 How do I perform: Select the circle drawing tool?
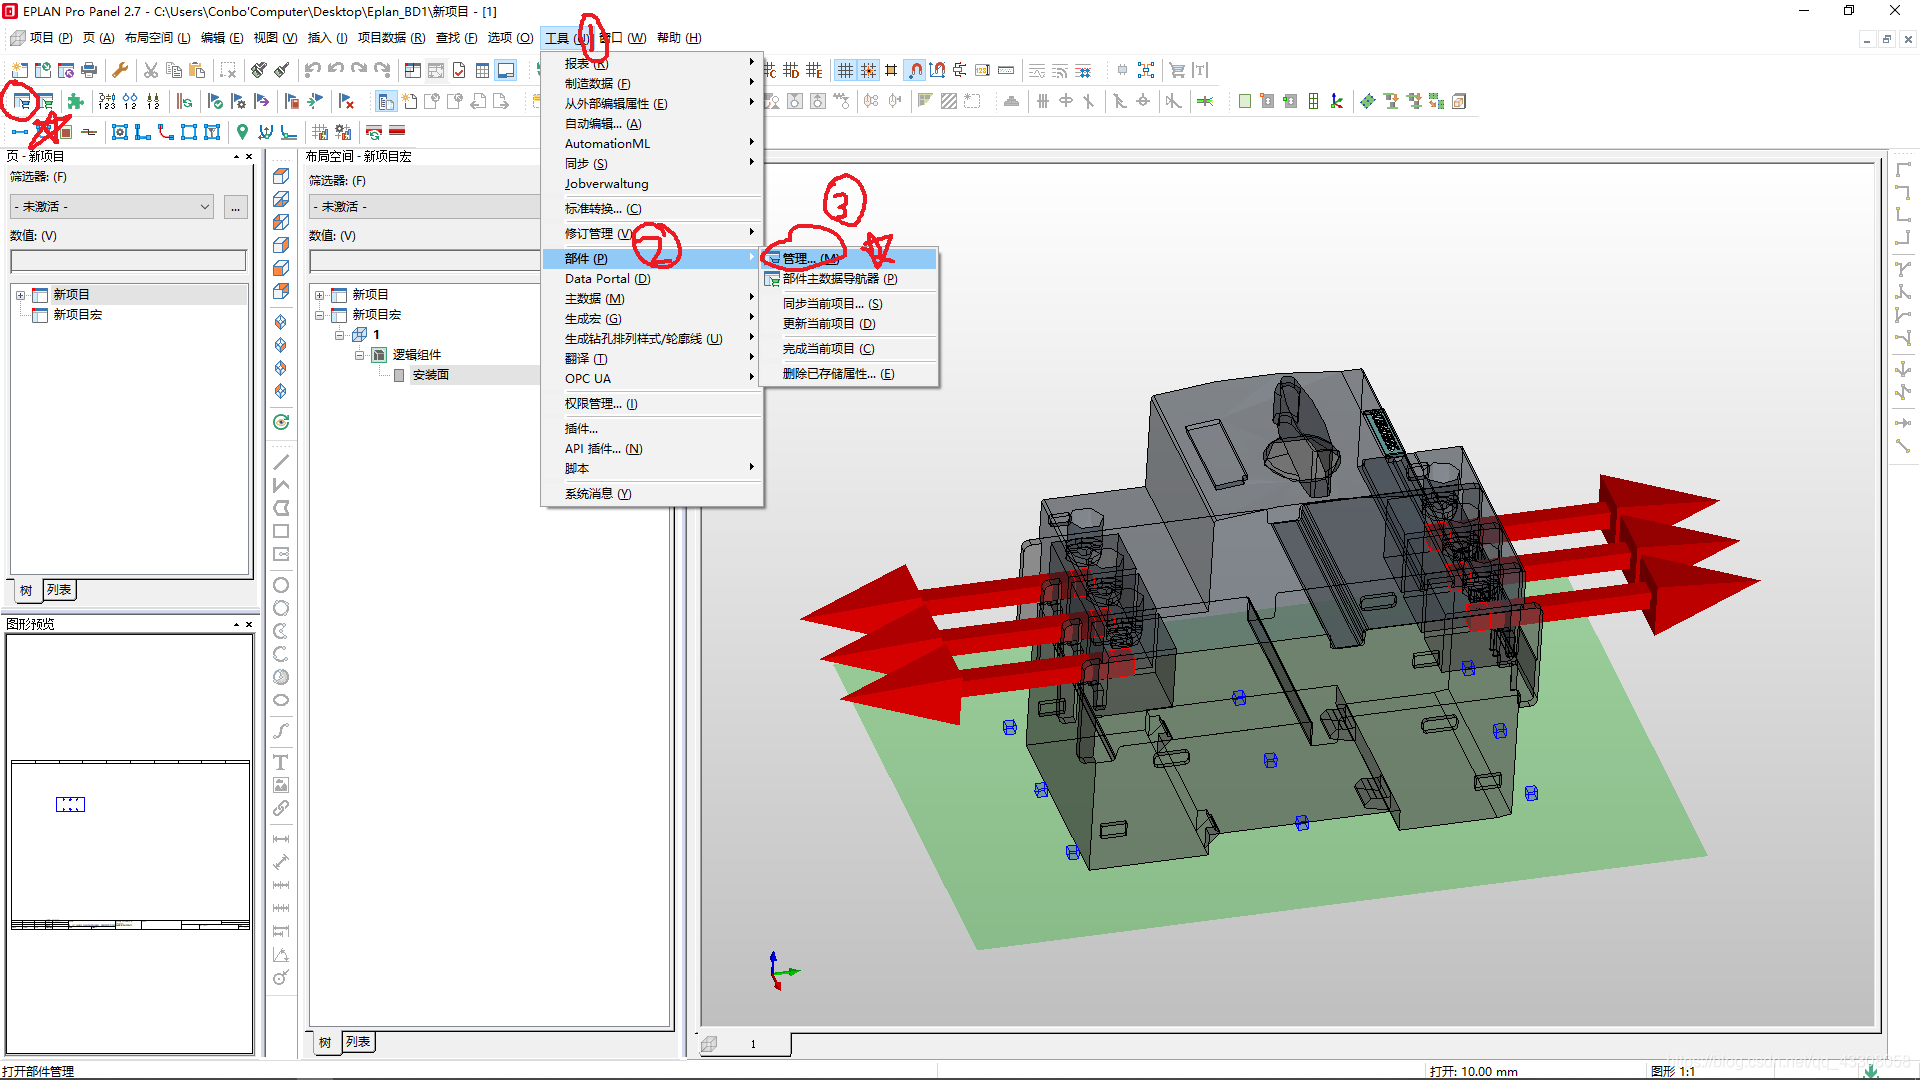tap(281, 585)
